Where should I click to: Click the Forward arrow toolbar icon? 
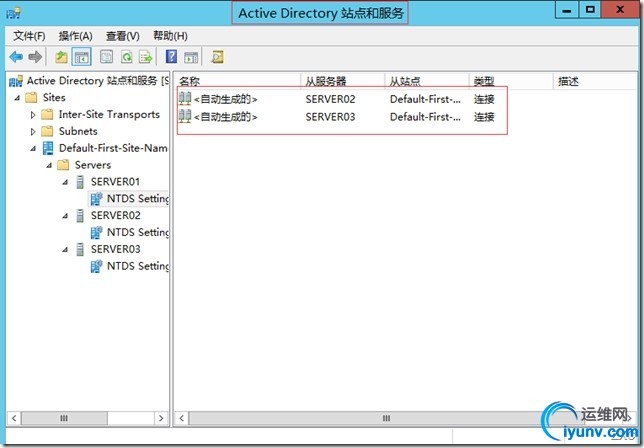[x=35, y=57]
